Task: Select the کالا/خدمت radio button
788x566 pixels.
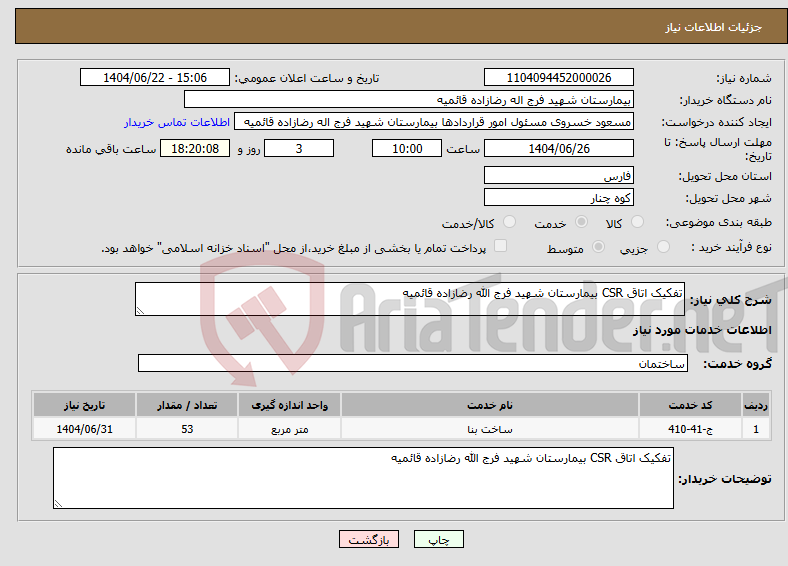Action: point(510,222)
